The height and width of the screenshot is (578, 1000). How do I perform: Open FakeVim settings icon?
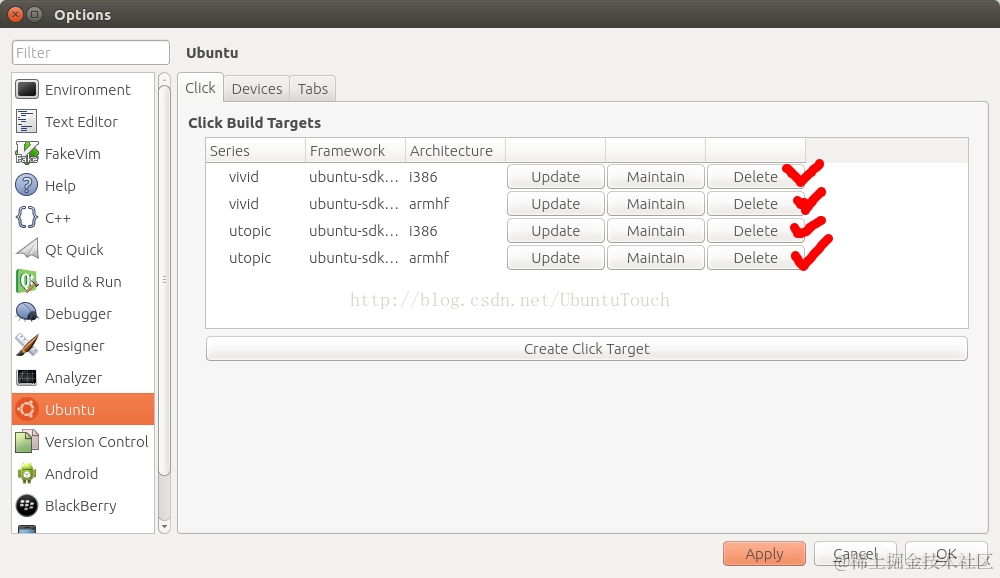pos(27,153)
